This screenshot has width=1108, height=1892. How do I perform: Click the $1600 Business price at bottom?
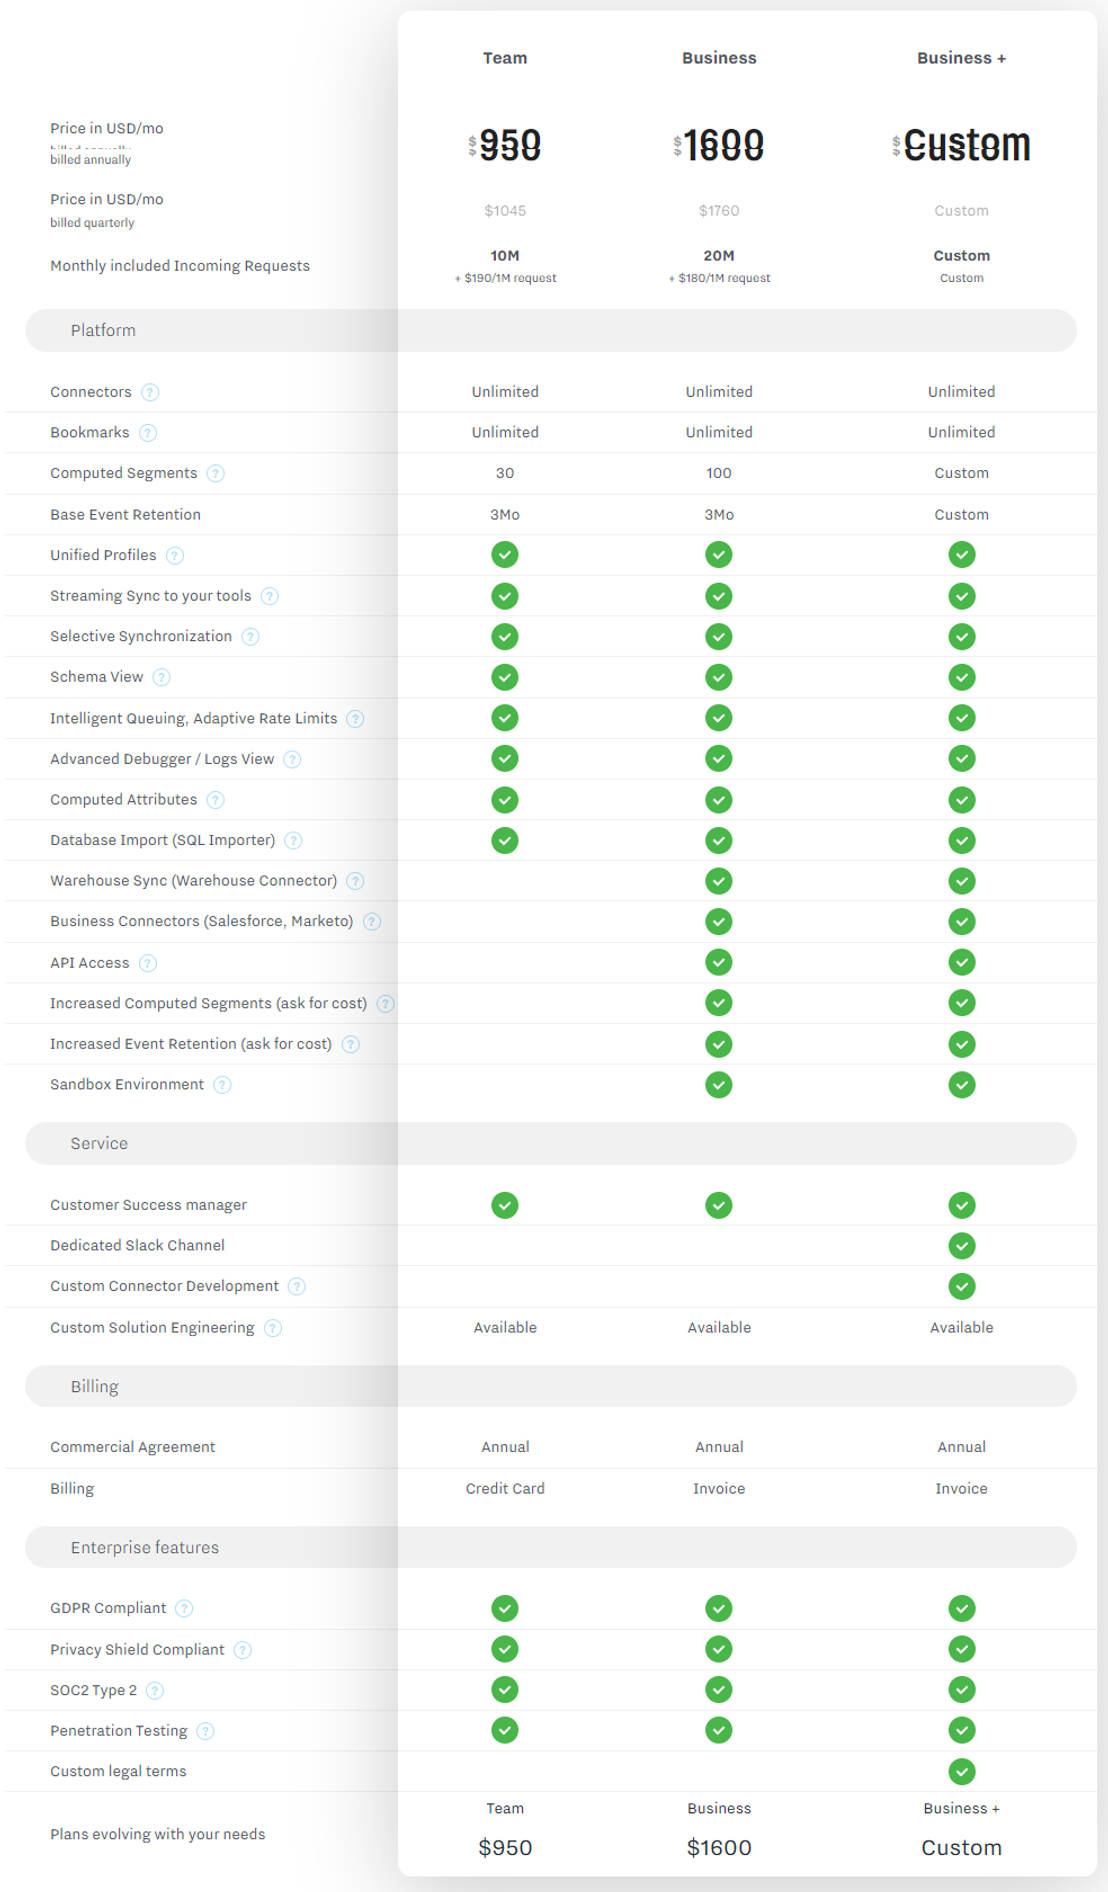pos(718,1847)
